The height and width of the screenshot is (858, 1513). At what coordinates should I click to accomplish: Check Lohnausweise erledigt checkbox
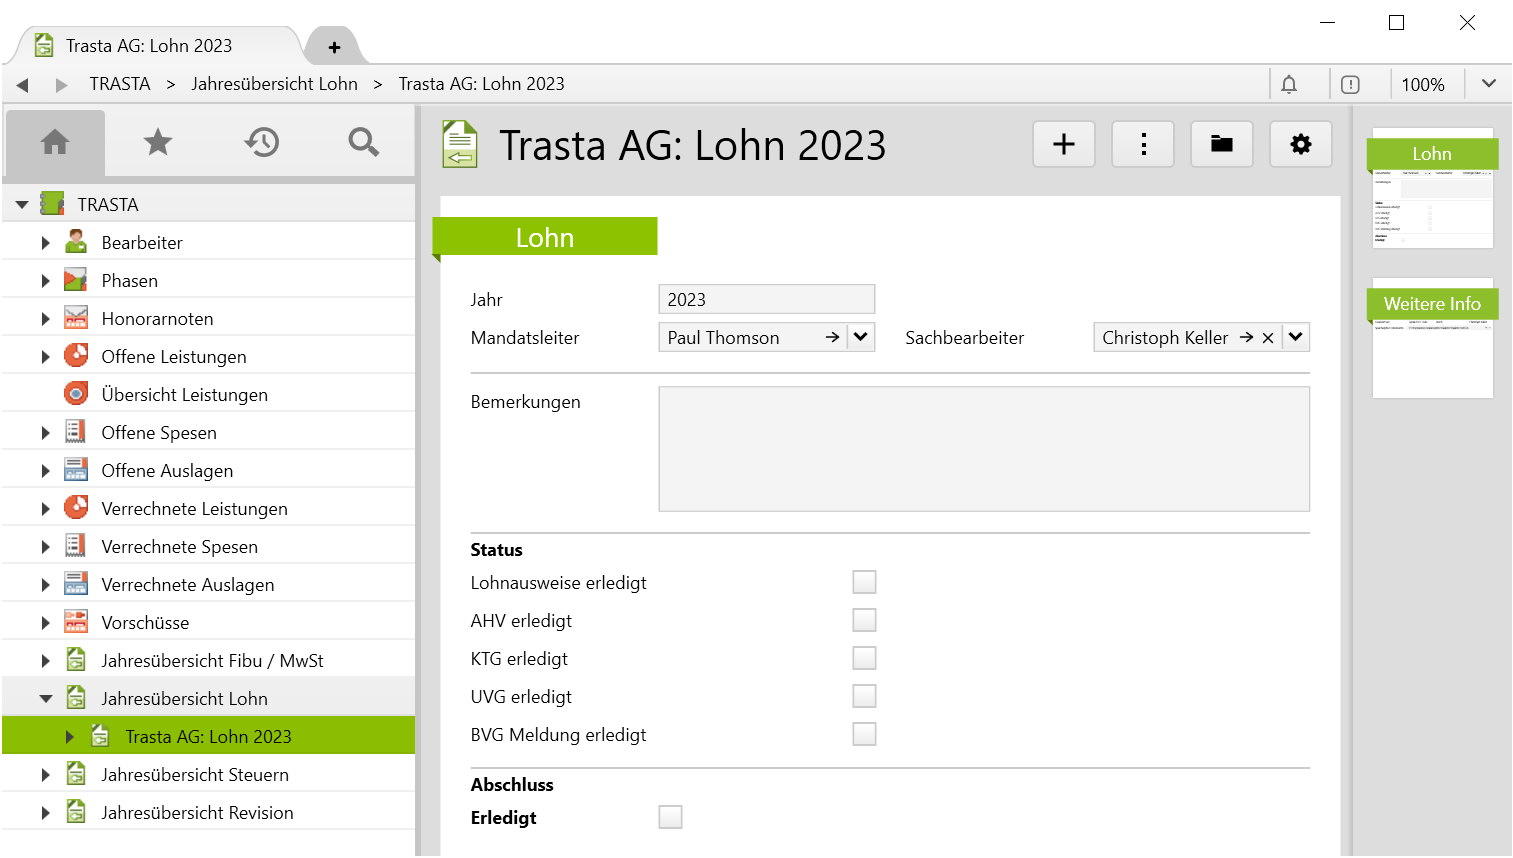(x=864, y=583)
